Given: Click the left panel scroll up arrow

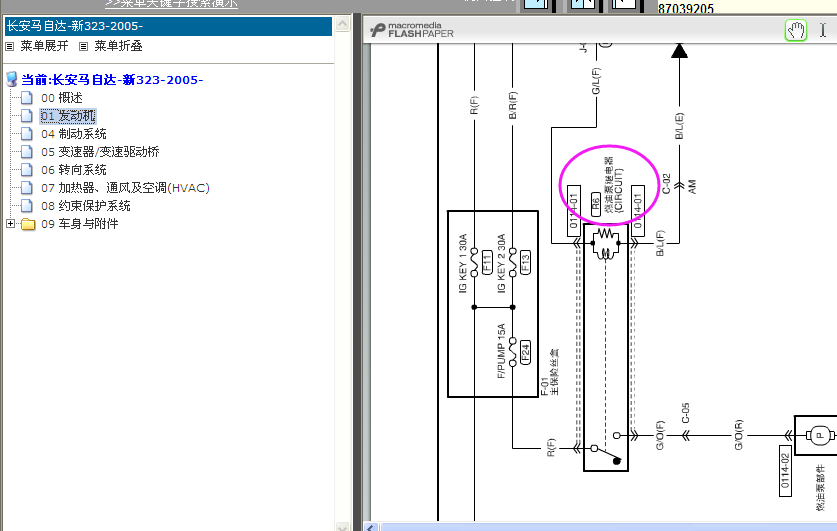Looking at the screenshot, I should pyautogui.click(x=345, y=22).
